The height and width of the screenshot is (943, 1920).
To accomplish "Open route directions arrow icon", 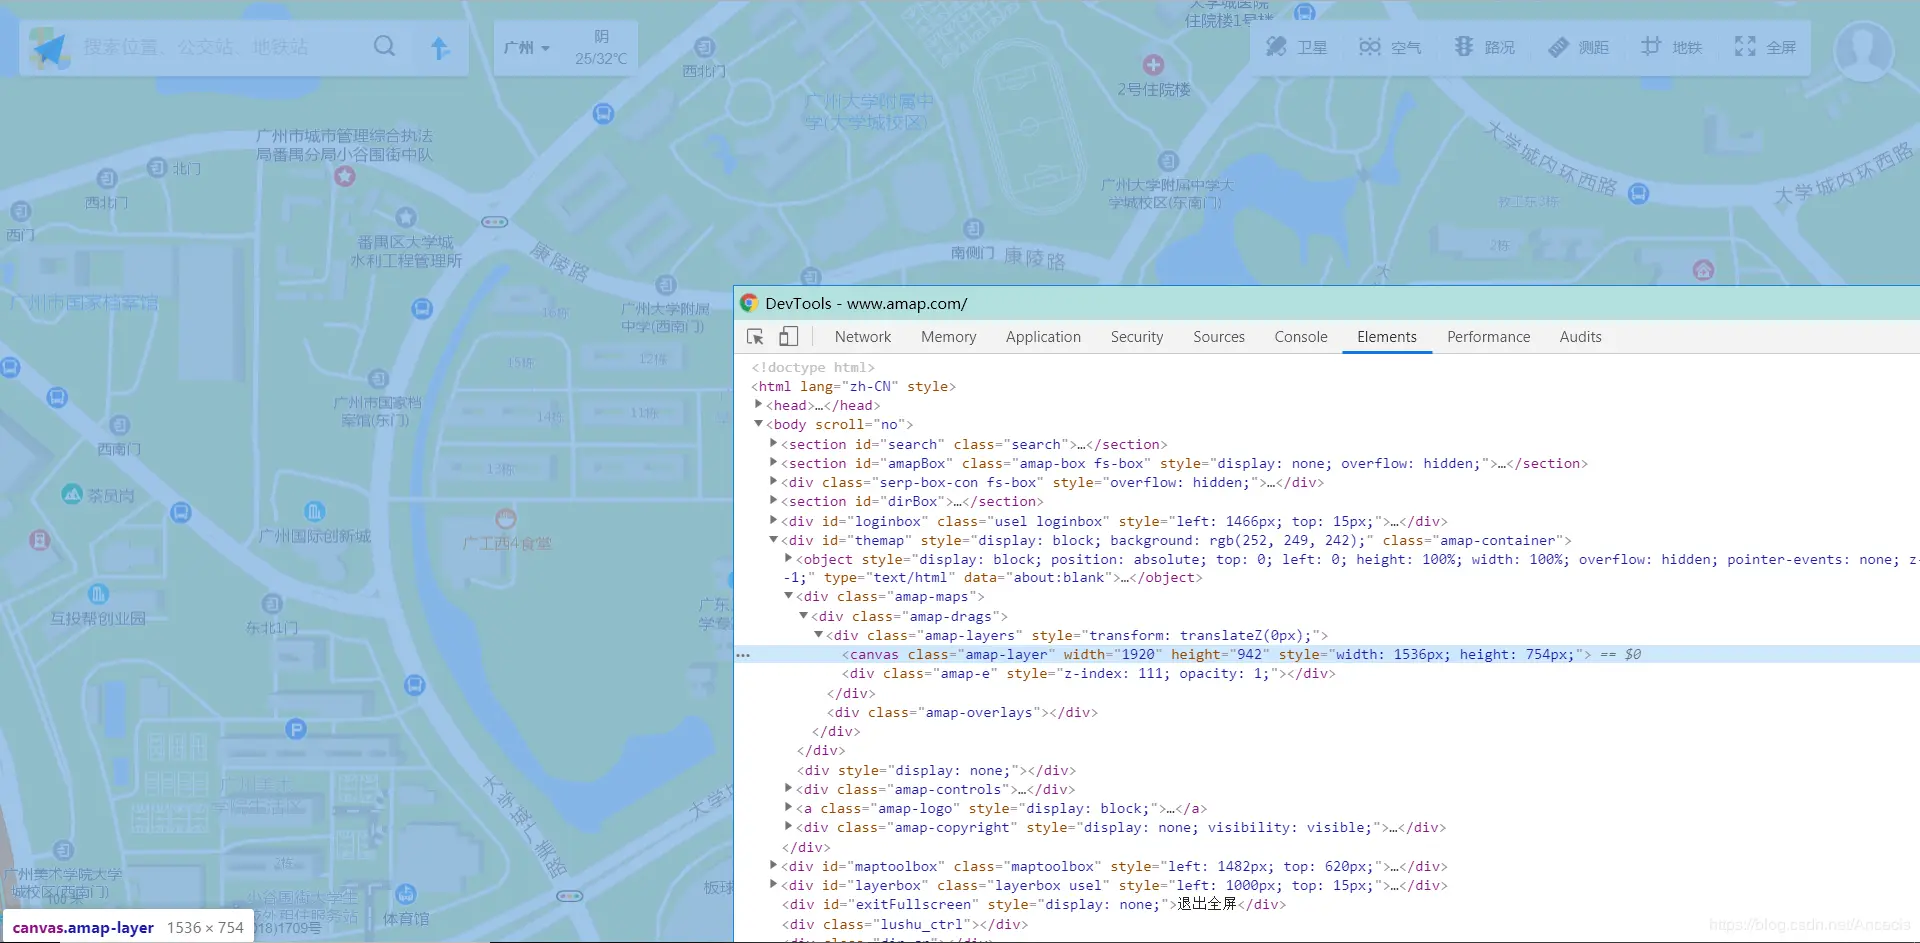I will [440, 47].
